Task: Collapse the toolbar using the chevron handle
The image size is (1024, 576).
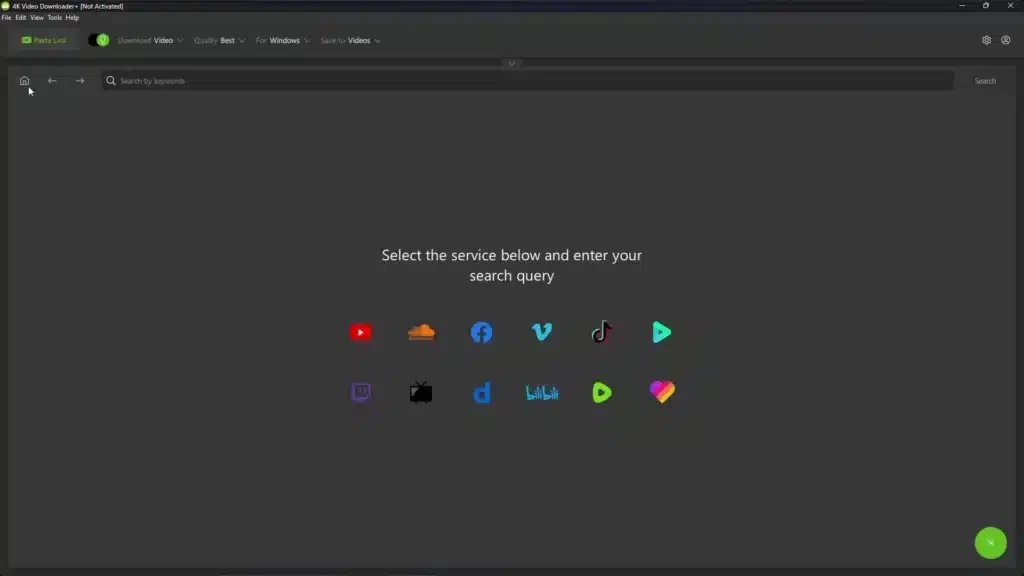Action: click(512, 64)
